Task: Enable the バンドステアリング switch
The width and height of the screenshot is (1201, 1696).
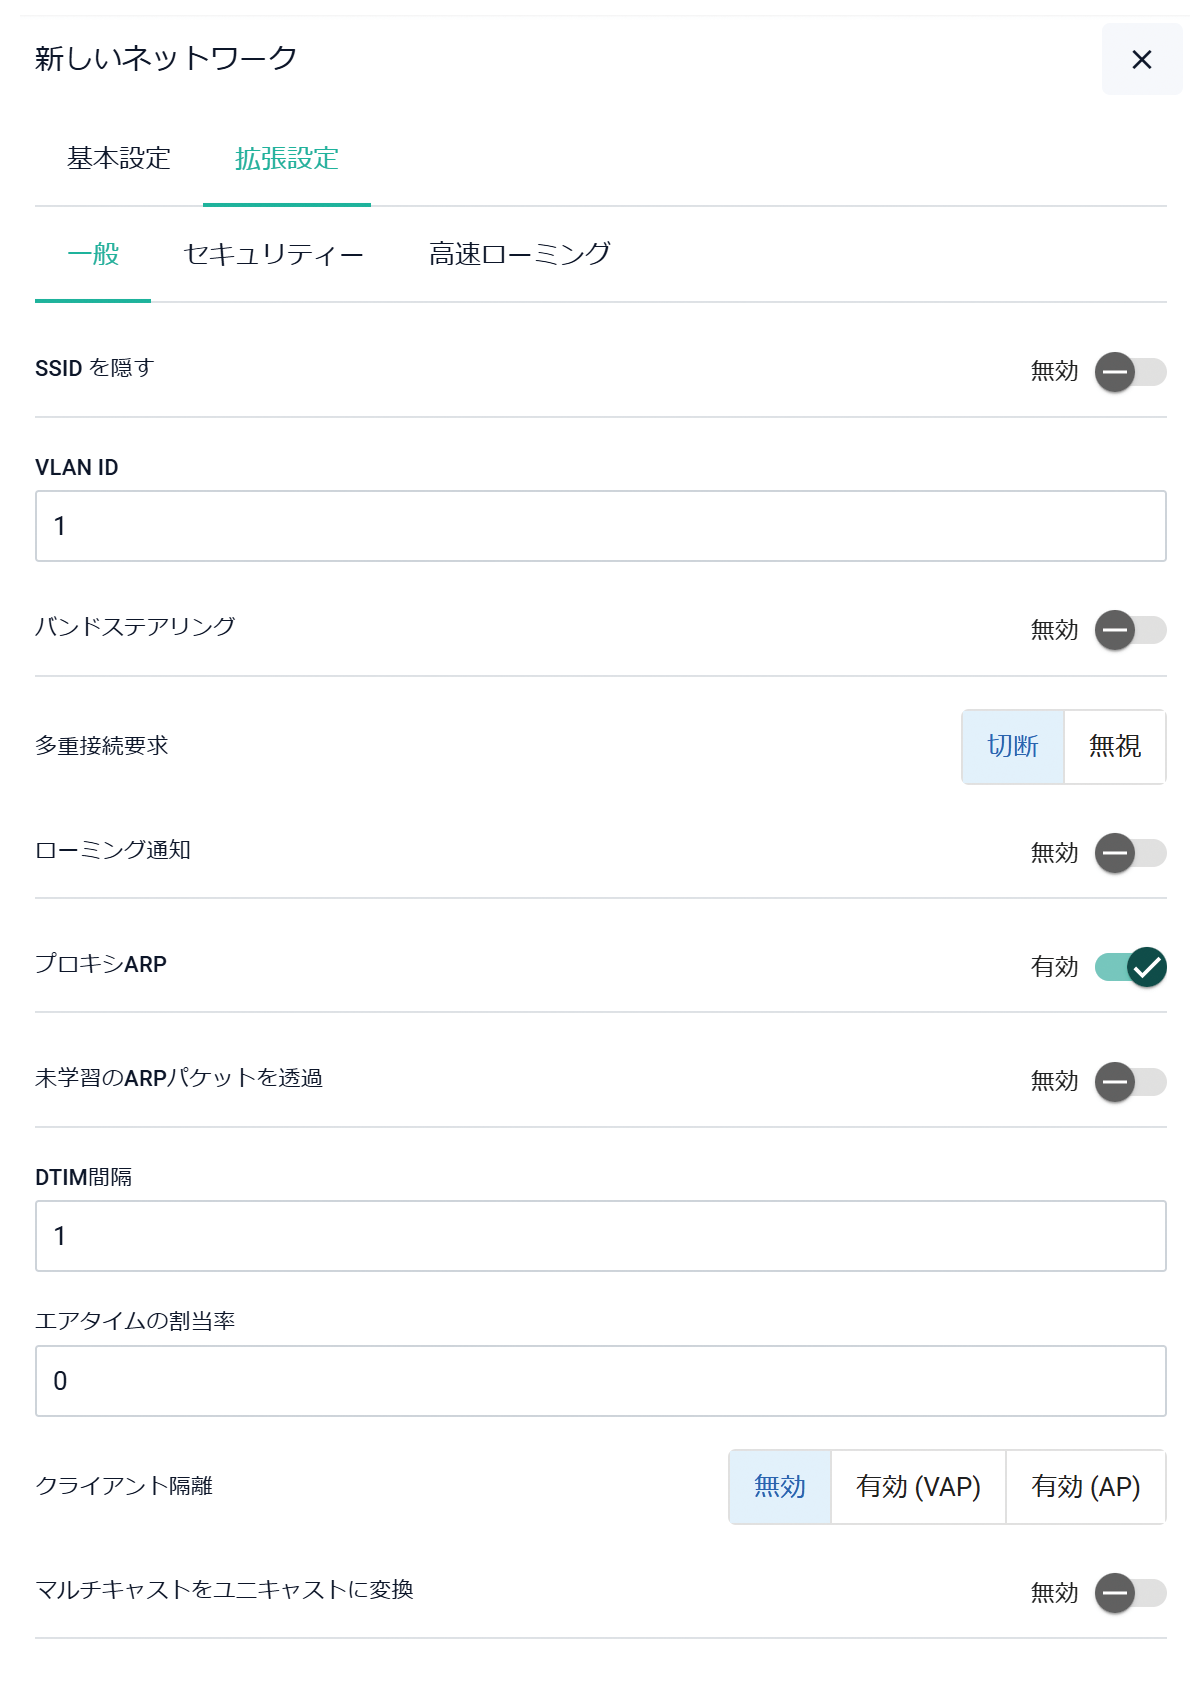Action: (x=1130, y=630)
